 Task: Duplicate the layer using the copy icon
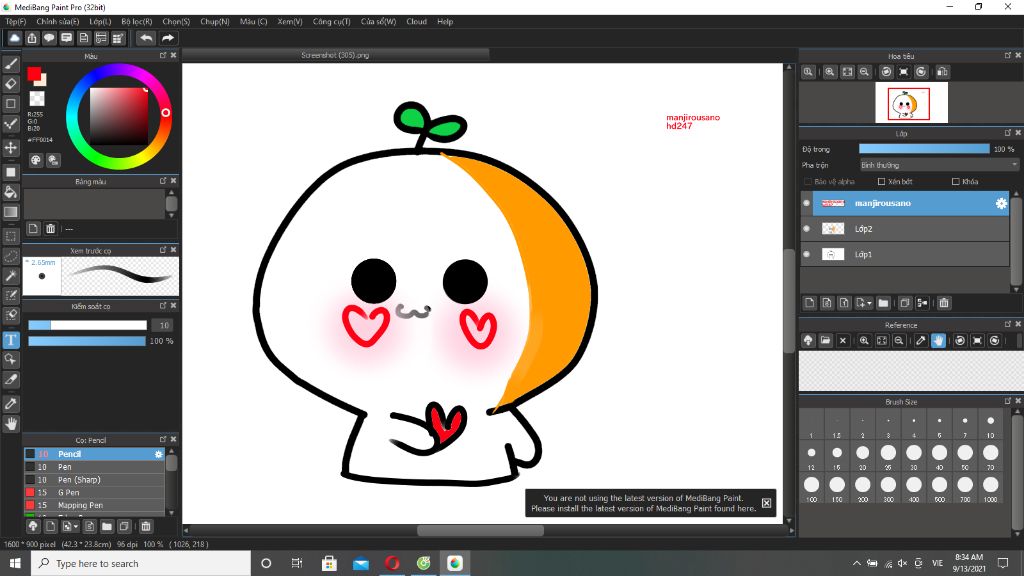click(904, 303)
